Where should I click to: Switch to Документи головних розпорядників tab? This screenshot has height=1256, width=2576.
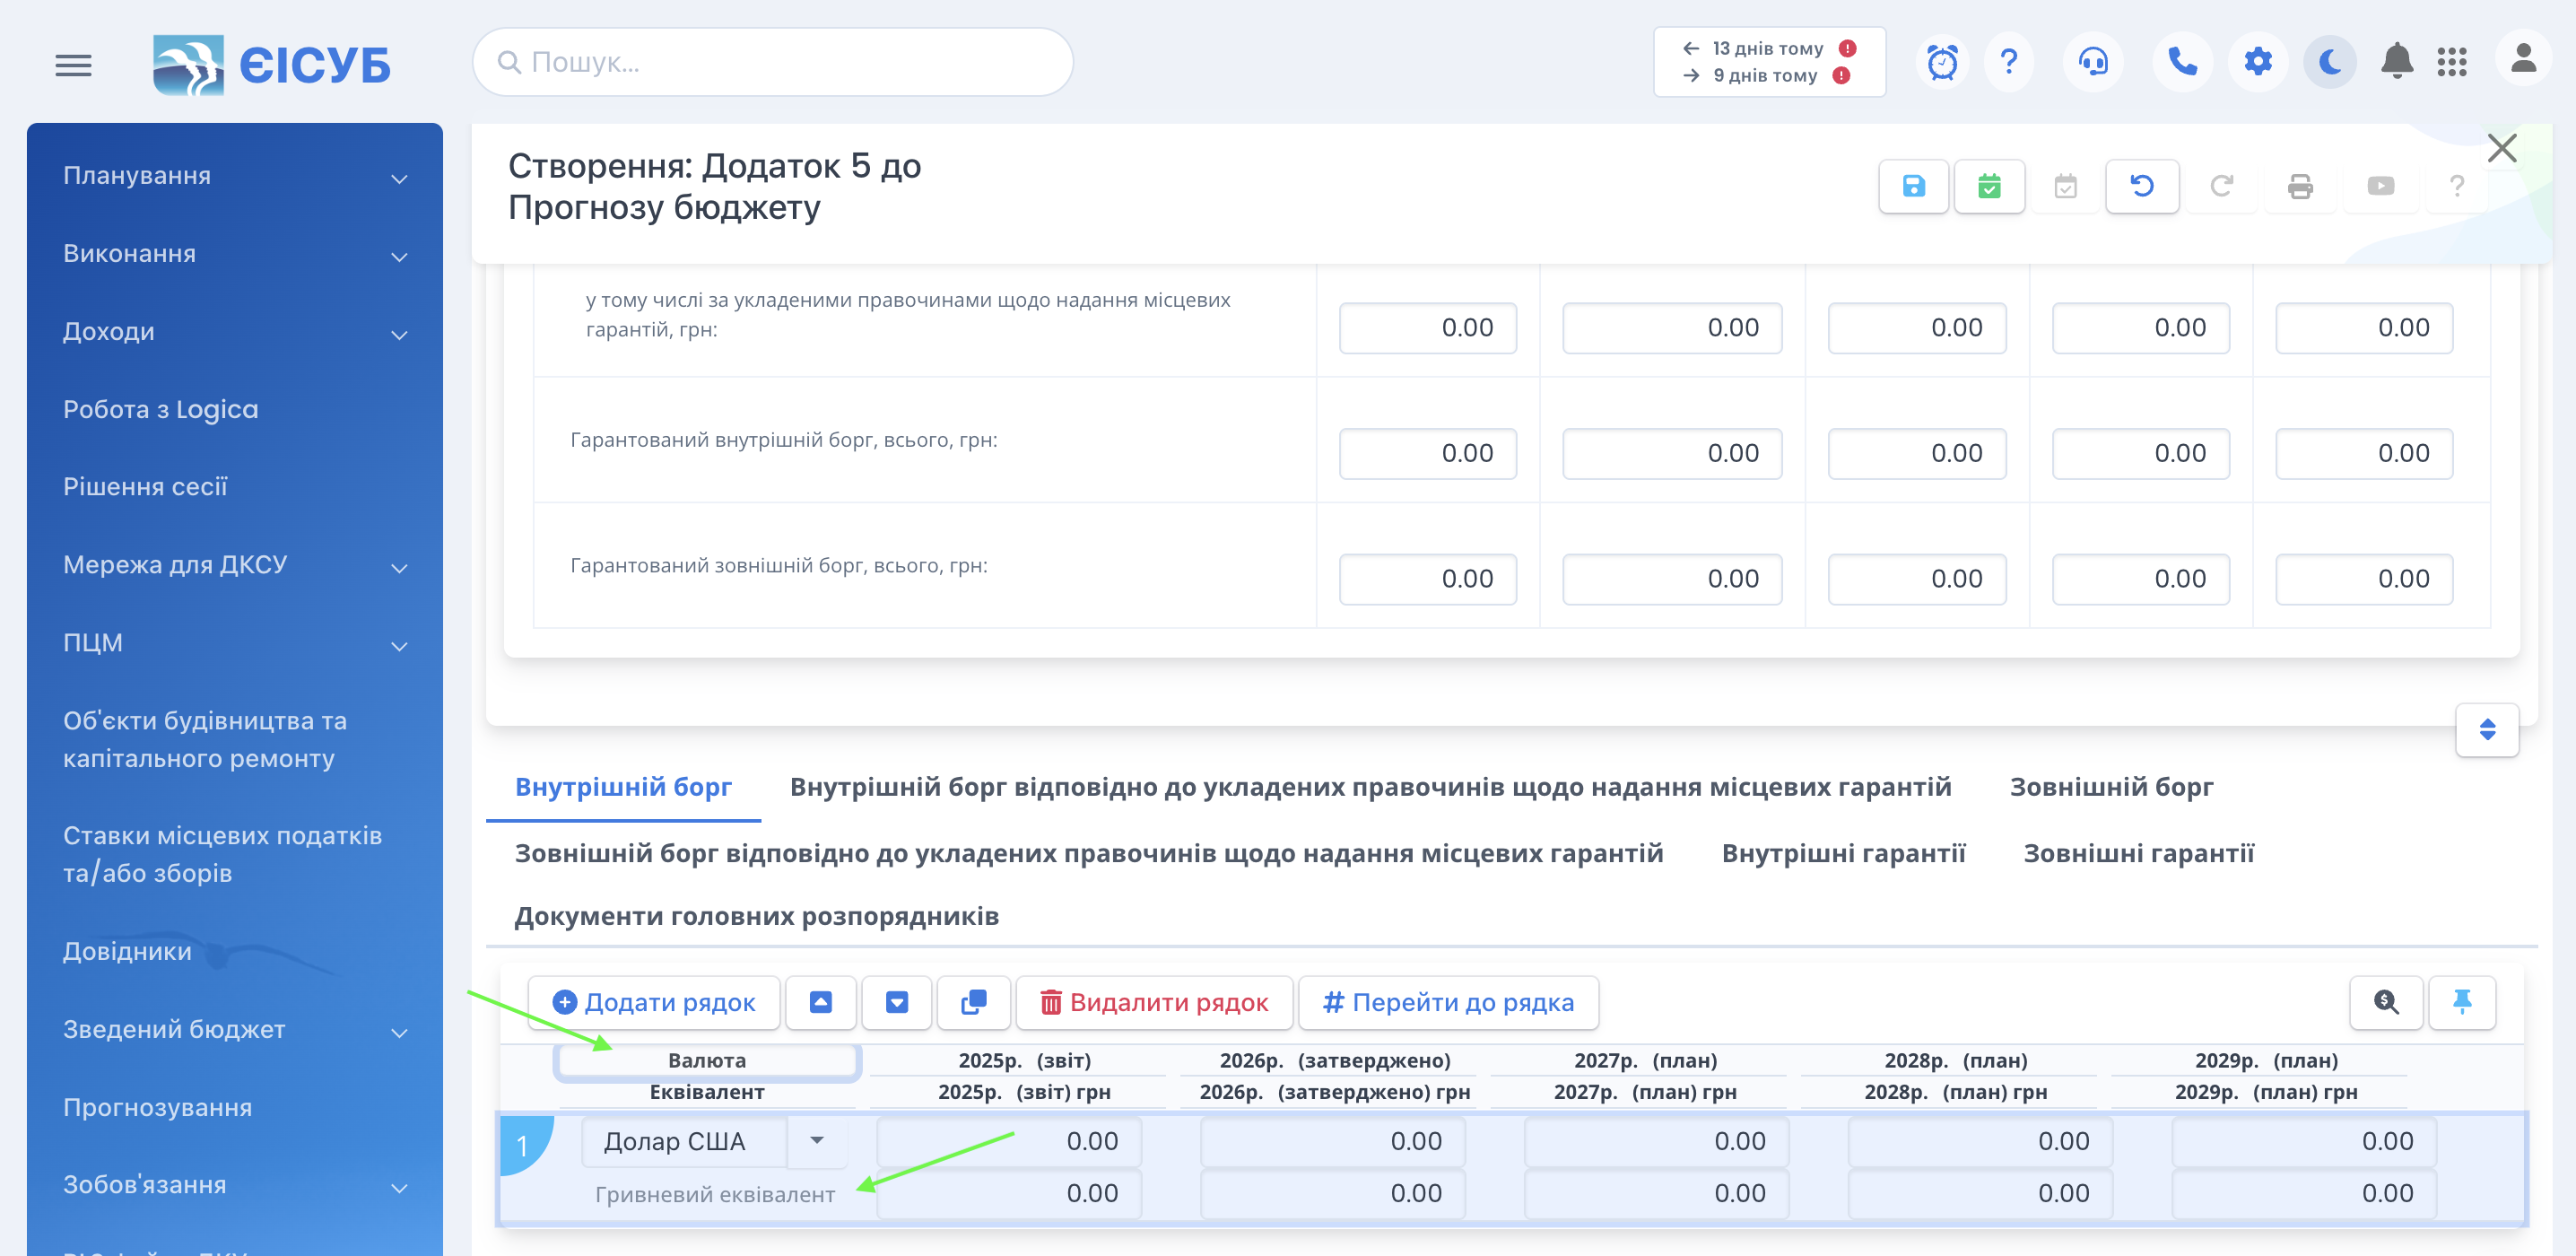[756, 916]
